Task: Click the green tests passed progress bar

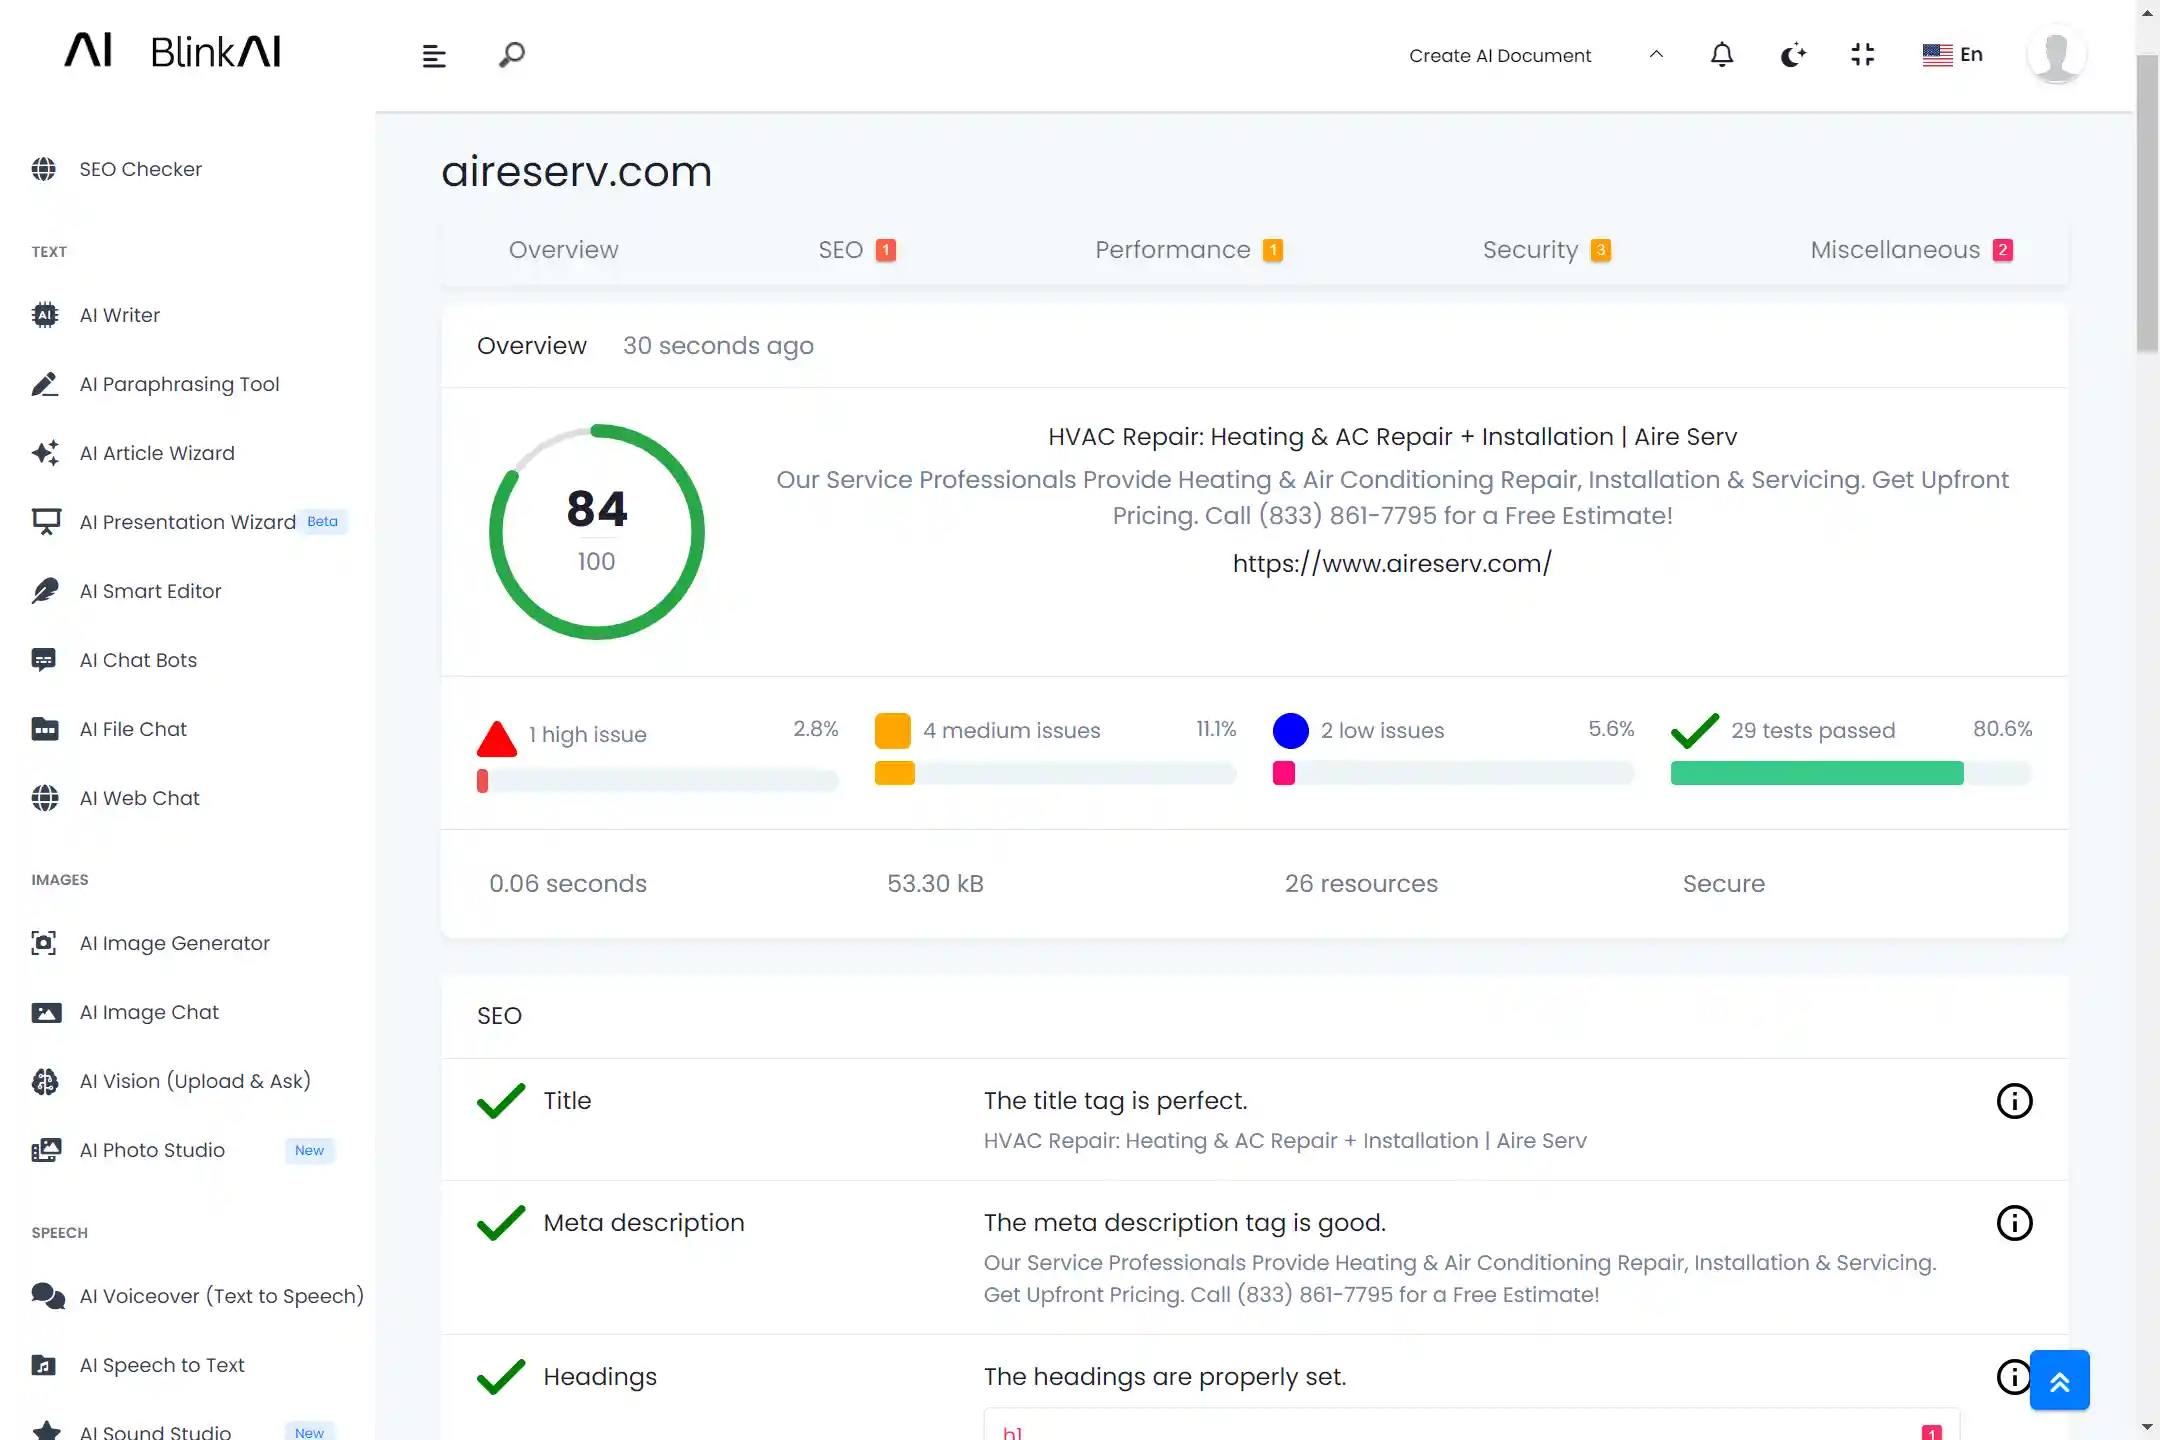Action: (1816, 773)
